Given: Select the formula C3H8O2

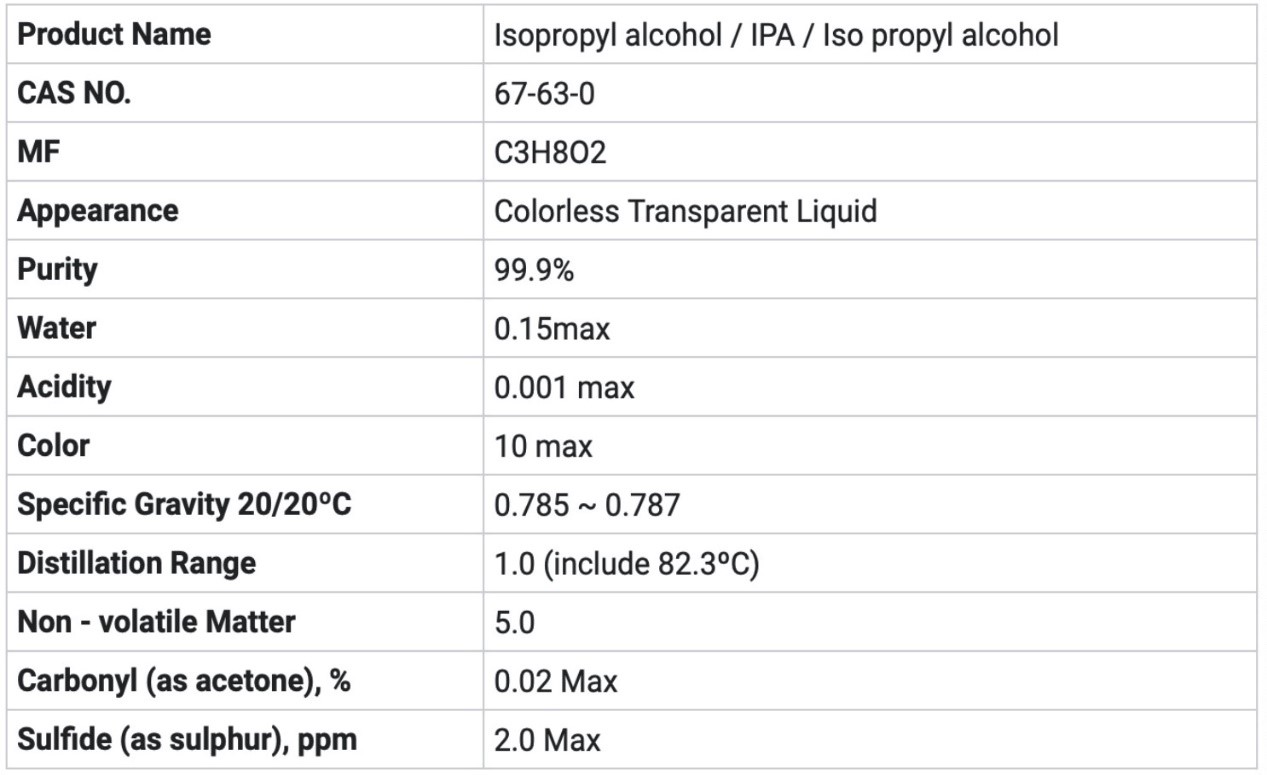Looking at the screenshot, I should [x=551, y=153].
